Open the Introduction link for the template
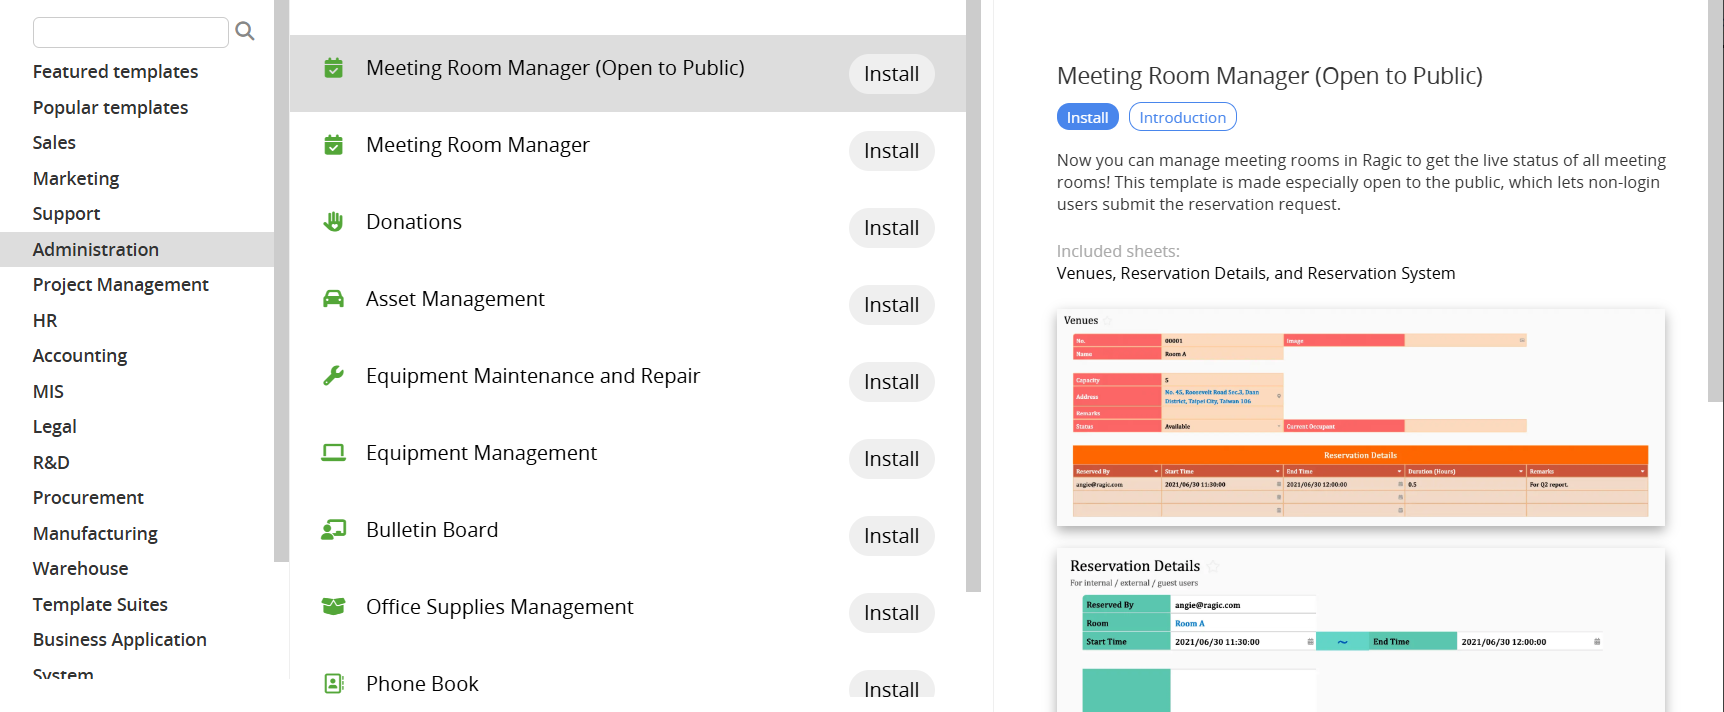The height and width of the screenshot is (712, 1724). [x=1182, y=118]
